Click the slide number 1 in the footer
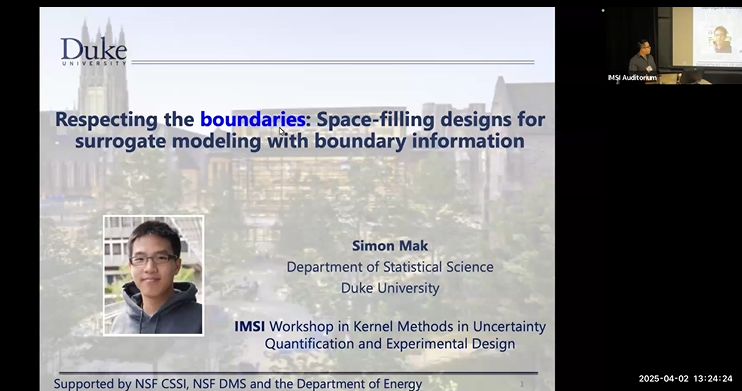The width and height of the screenshot is (742, 391). [522, 384]
